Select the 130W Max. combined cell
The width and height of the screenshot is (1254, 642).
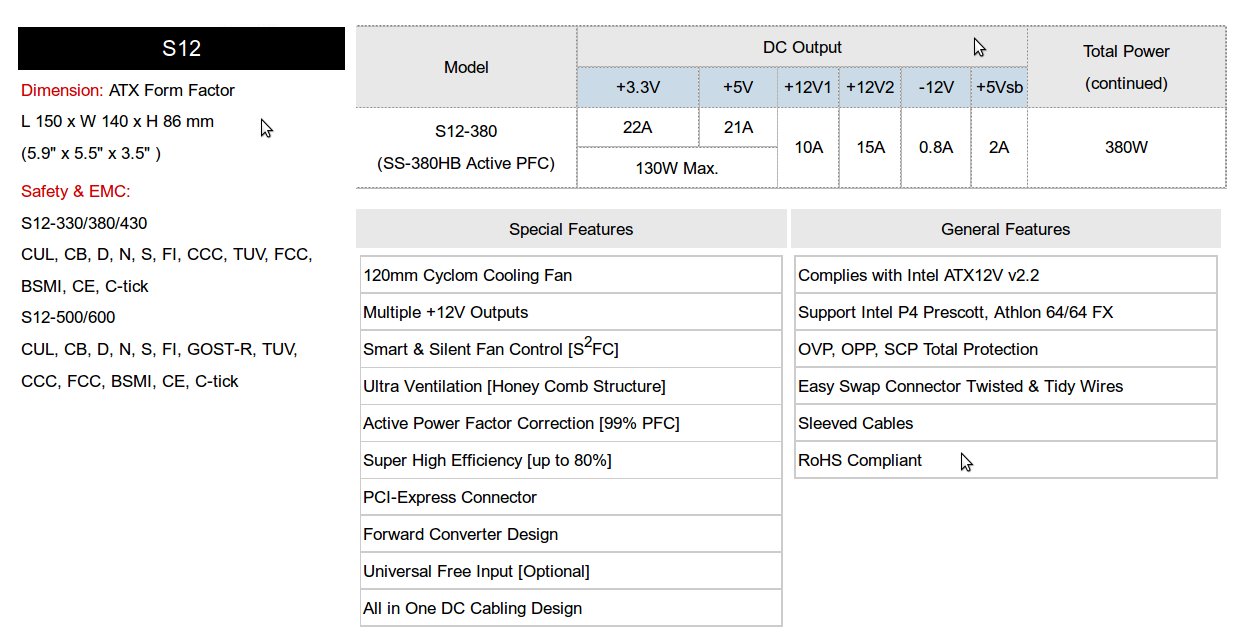coord(677,168)
